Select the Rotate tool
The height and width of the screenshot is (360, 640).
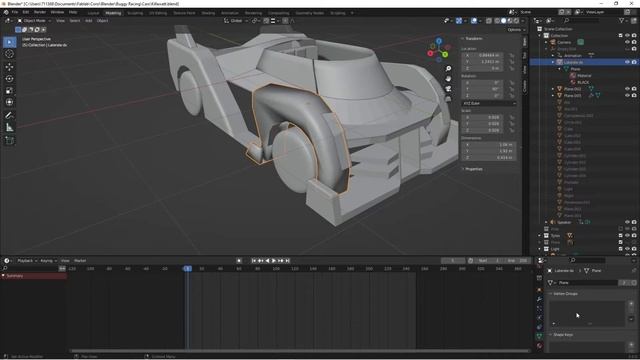[9, 78]
